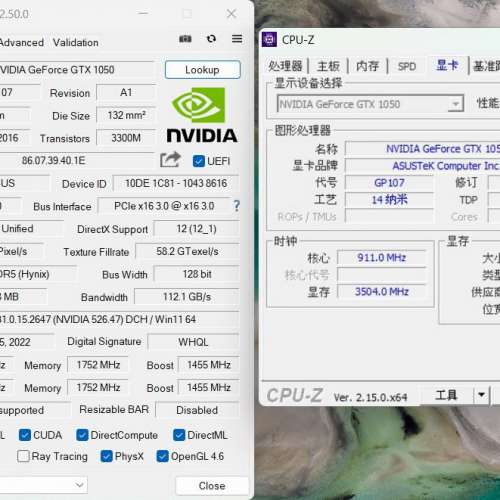Enable the Ray Tracing checkbox

(x=23, y=456)
